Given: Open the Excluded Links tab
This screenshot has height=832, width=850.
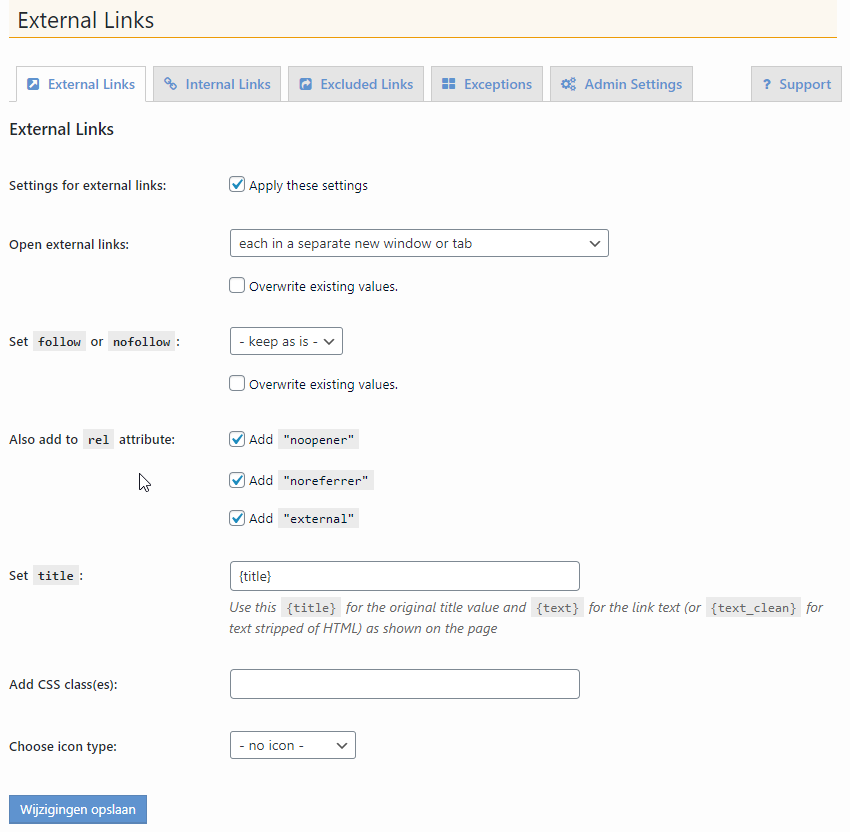Looking at the screenshot, I should (356, 84).
